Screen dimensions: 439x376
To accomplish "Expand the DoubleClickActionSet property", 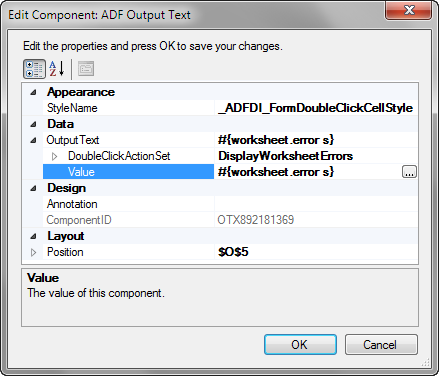I will tap(54, 156).
